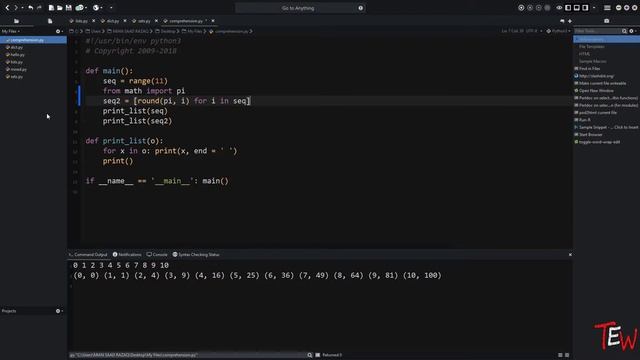Switch to the Console tab

click(x=157, y=254)
